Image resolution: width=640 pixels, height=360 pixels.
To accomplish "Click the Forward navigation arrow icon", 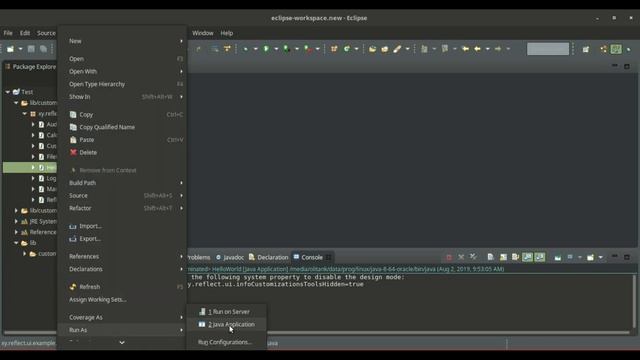I will point(498,49).
